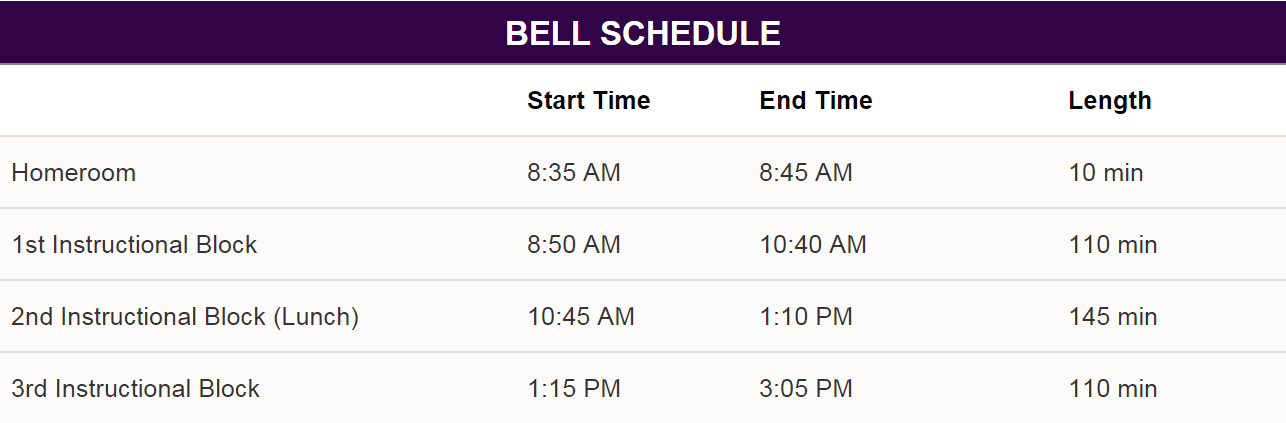Click the 8:35 AM start time
This screenshot has width=1286, height=423.
[574, 173]
